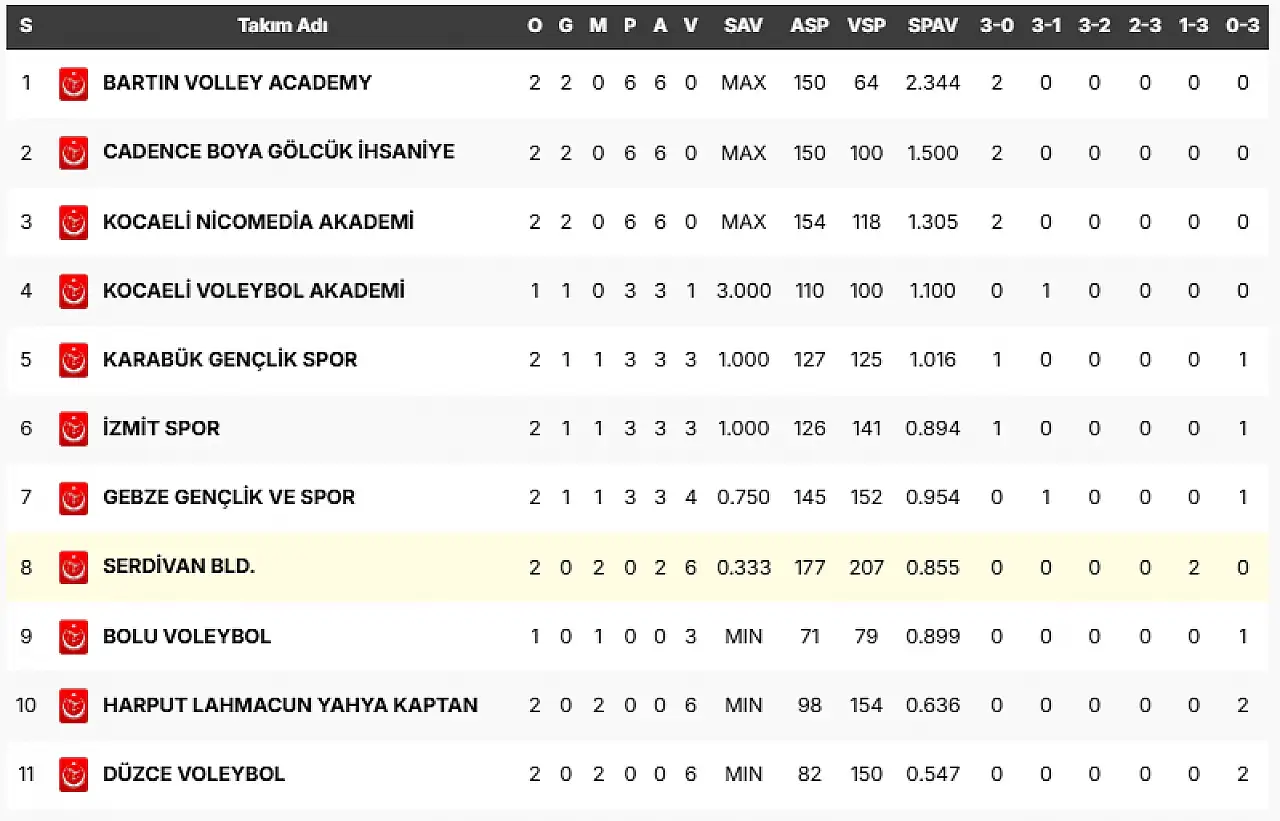Click the Bolu Voleybol team logo
1280x821 pixels.
[73, 637]
